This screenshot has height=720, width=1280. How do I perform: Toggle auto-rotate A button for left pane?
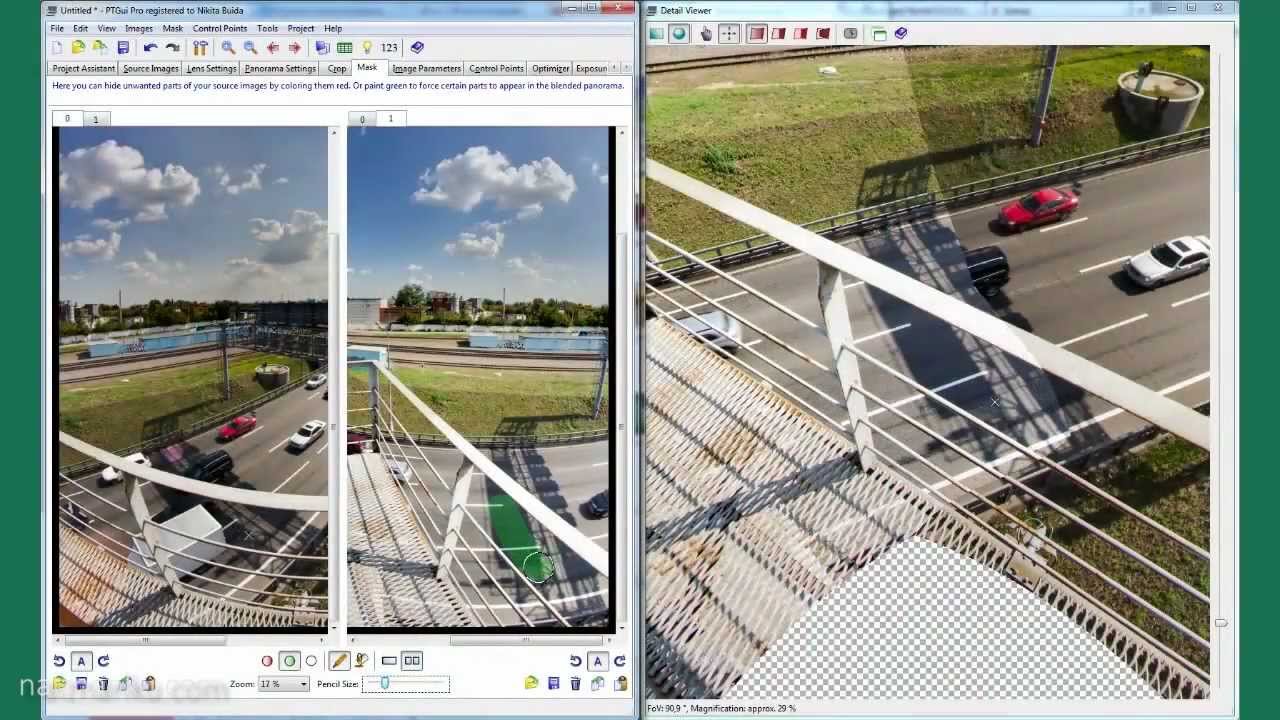click(81, 661)
